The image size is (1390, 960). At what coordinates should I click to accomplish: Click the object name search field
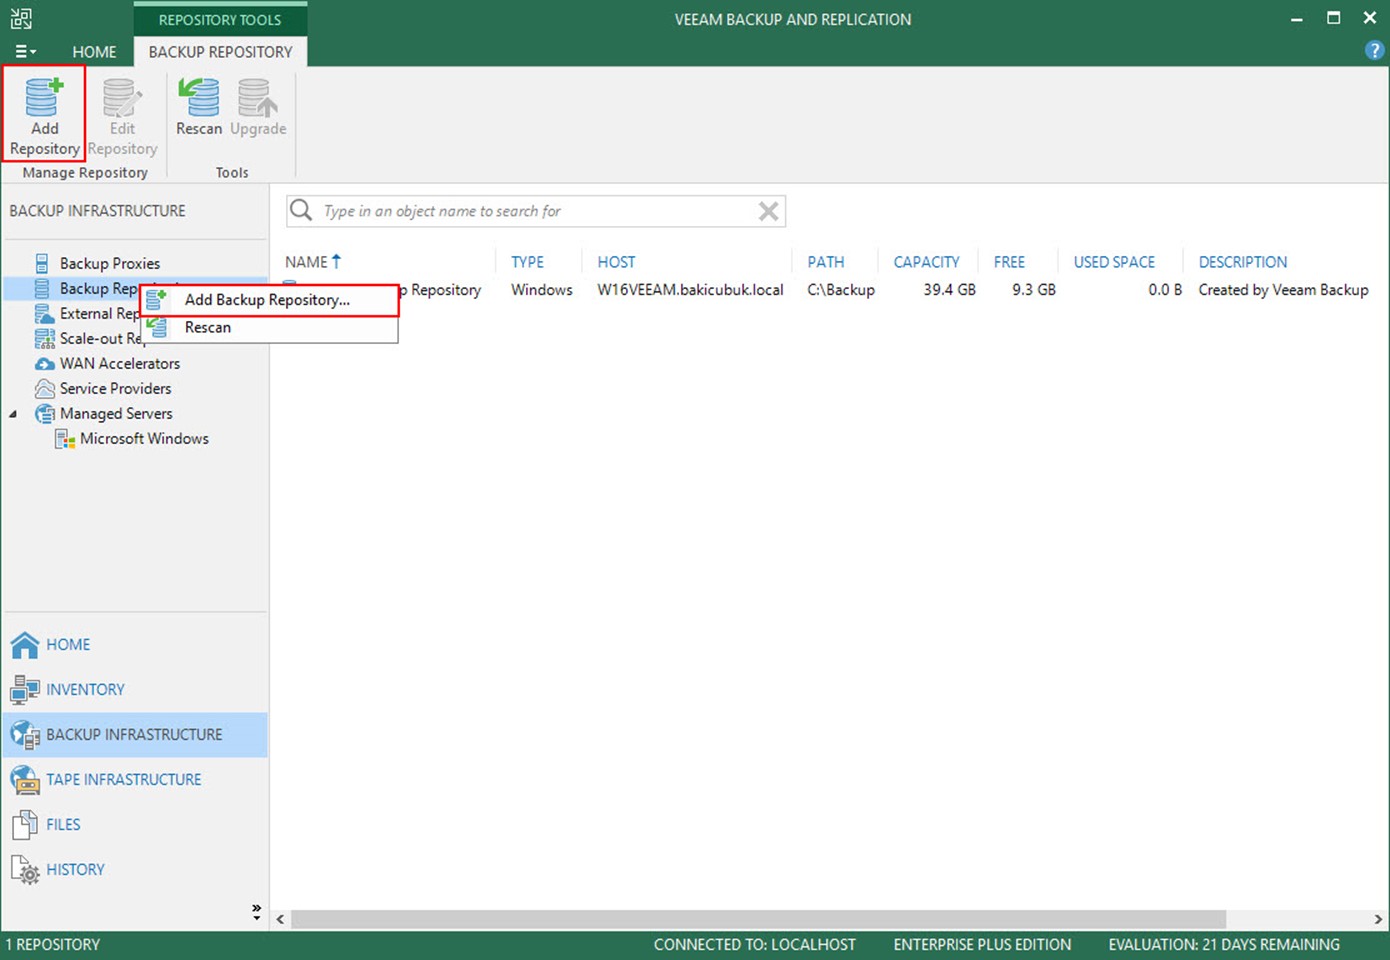tap(535, 211)
